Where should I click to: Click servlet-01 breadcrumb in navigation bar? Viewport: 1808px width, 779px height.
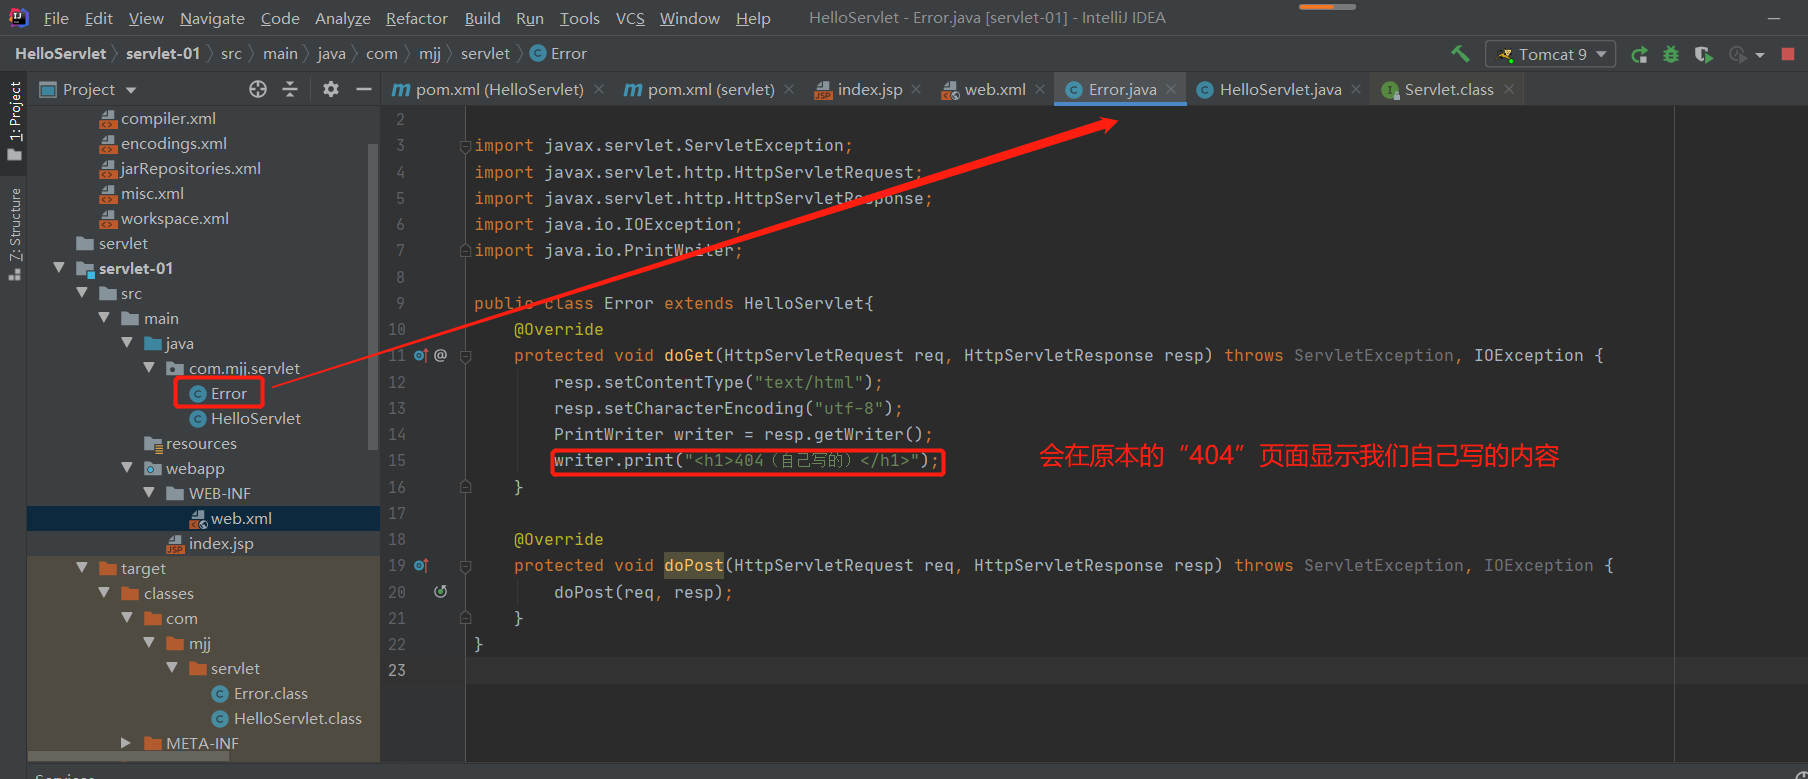coord(163,54)
